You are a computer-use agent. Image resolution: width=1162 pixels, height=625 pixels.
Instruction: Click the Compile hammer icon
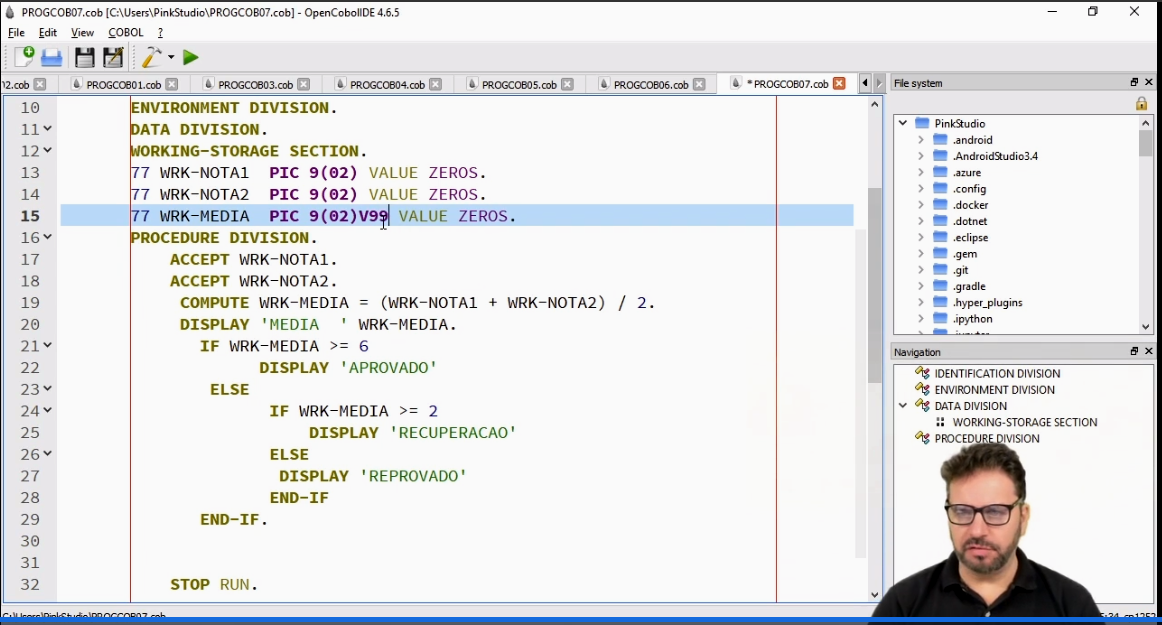pos(151,57)
